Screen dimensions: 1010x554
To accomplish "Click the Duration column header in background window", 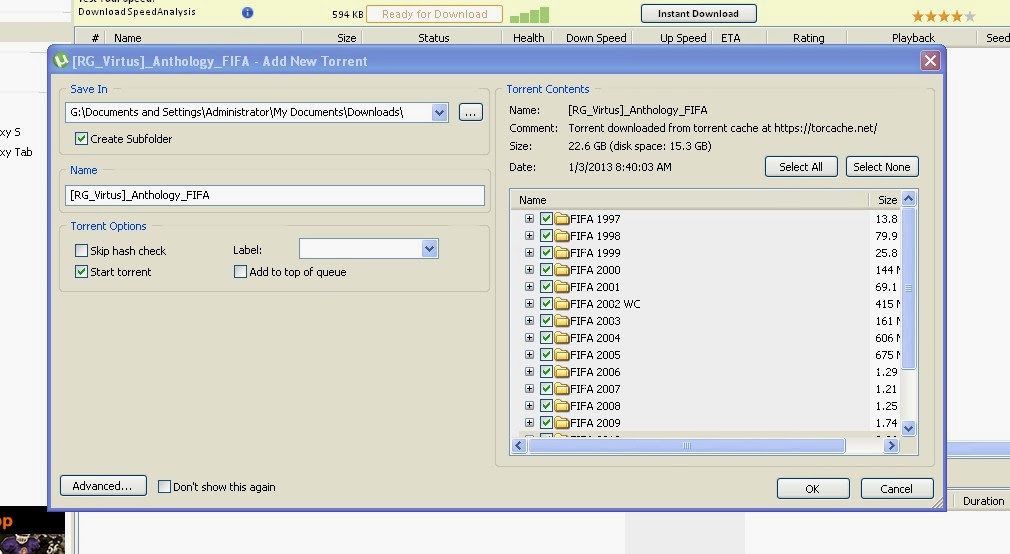I will [982, 501].
